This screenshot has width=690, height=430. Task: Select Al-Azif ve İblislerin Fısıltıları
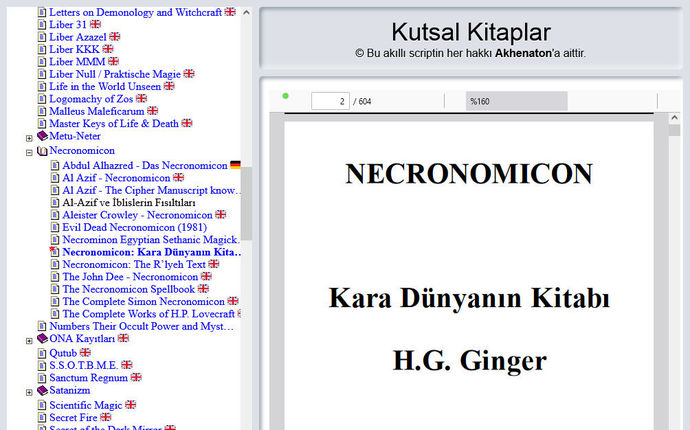pyautogui.click(x=129, y=202)
